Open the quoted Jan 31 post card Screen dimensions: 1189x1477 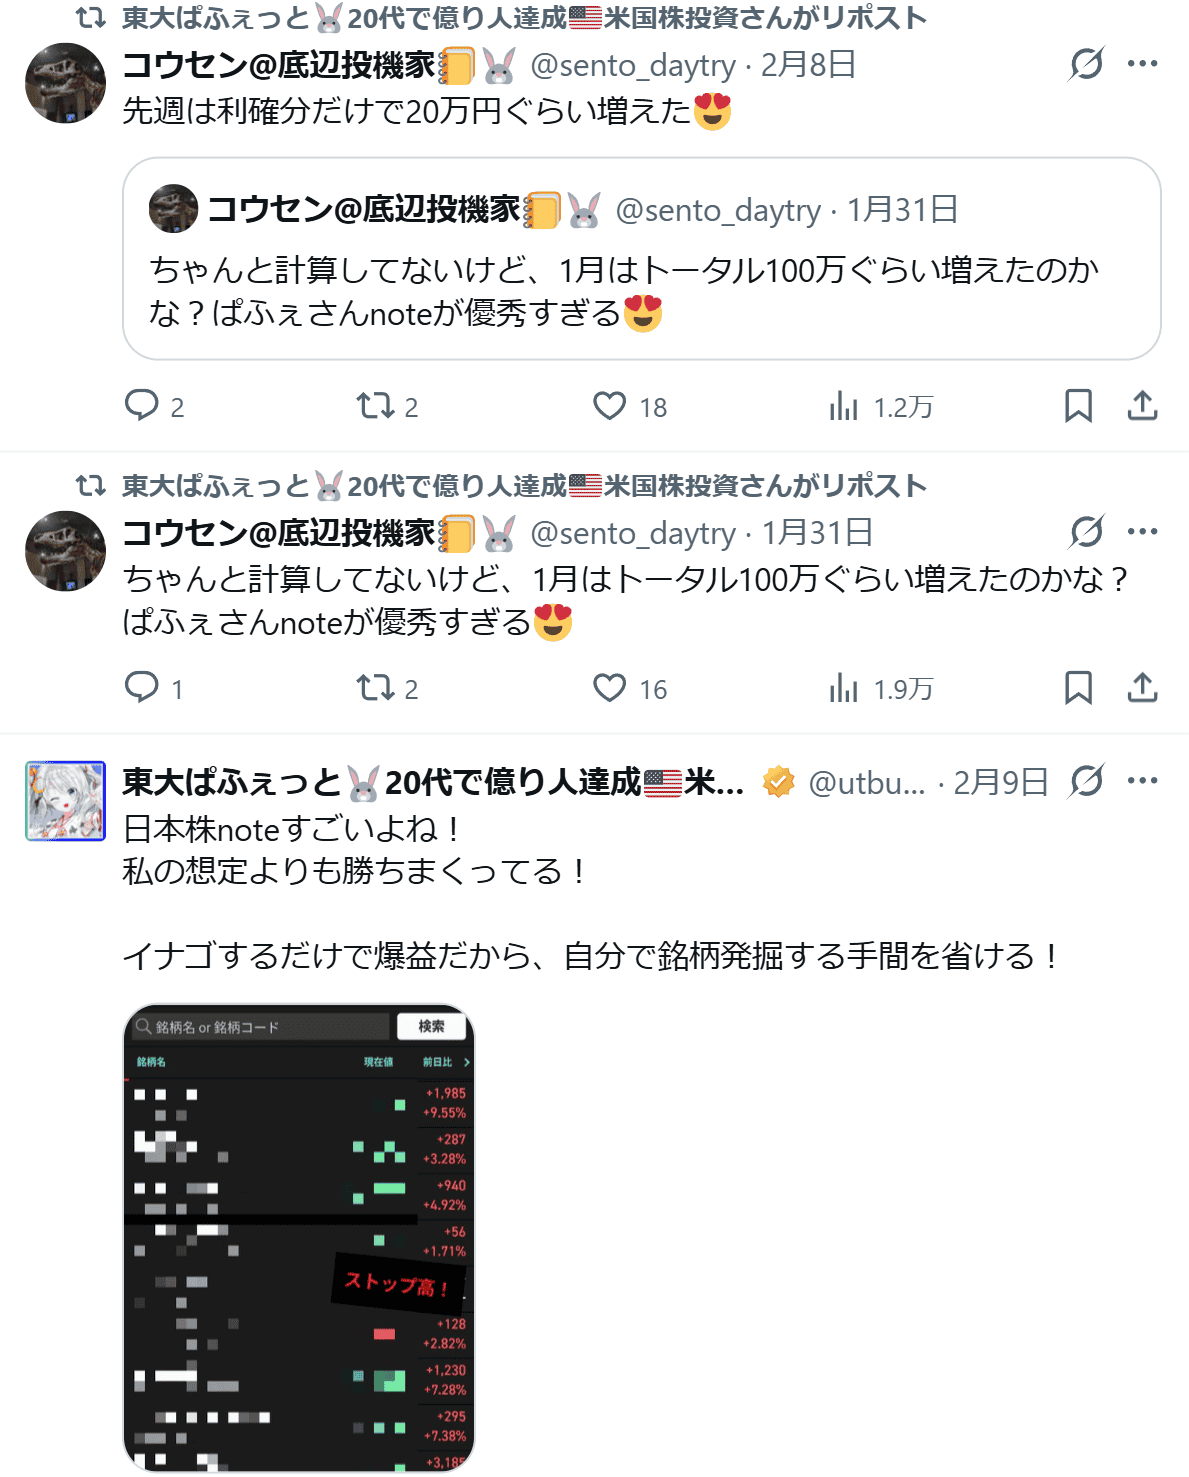(x=642, y=258)
